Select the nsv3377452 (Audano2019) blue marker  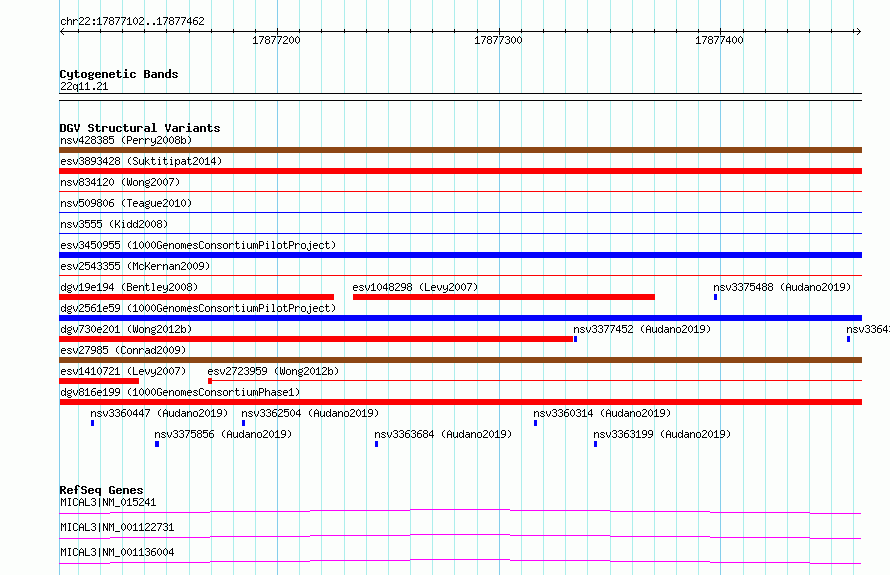(x=576, y=339)
